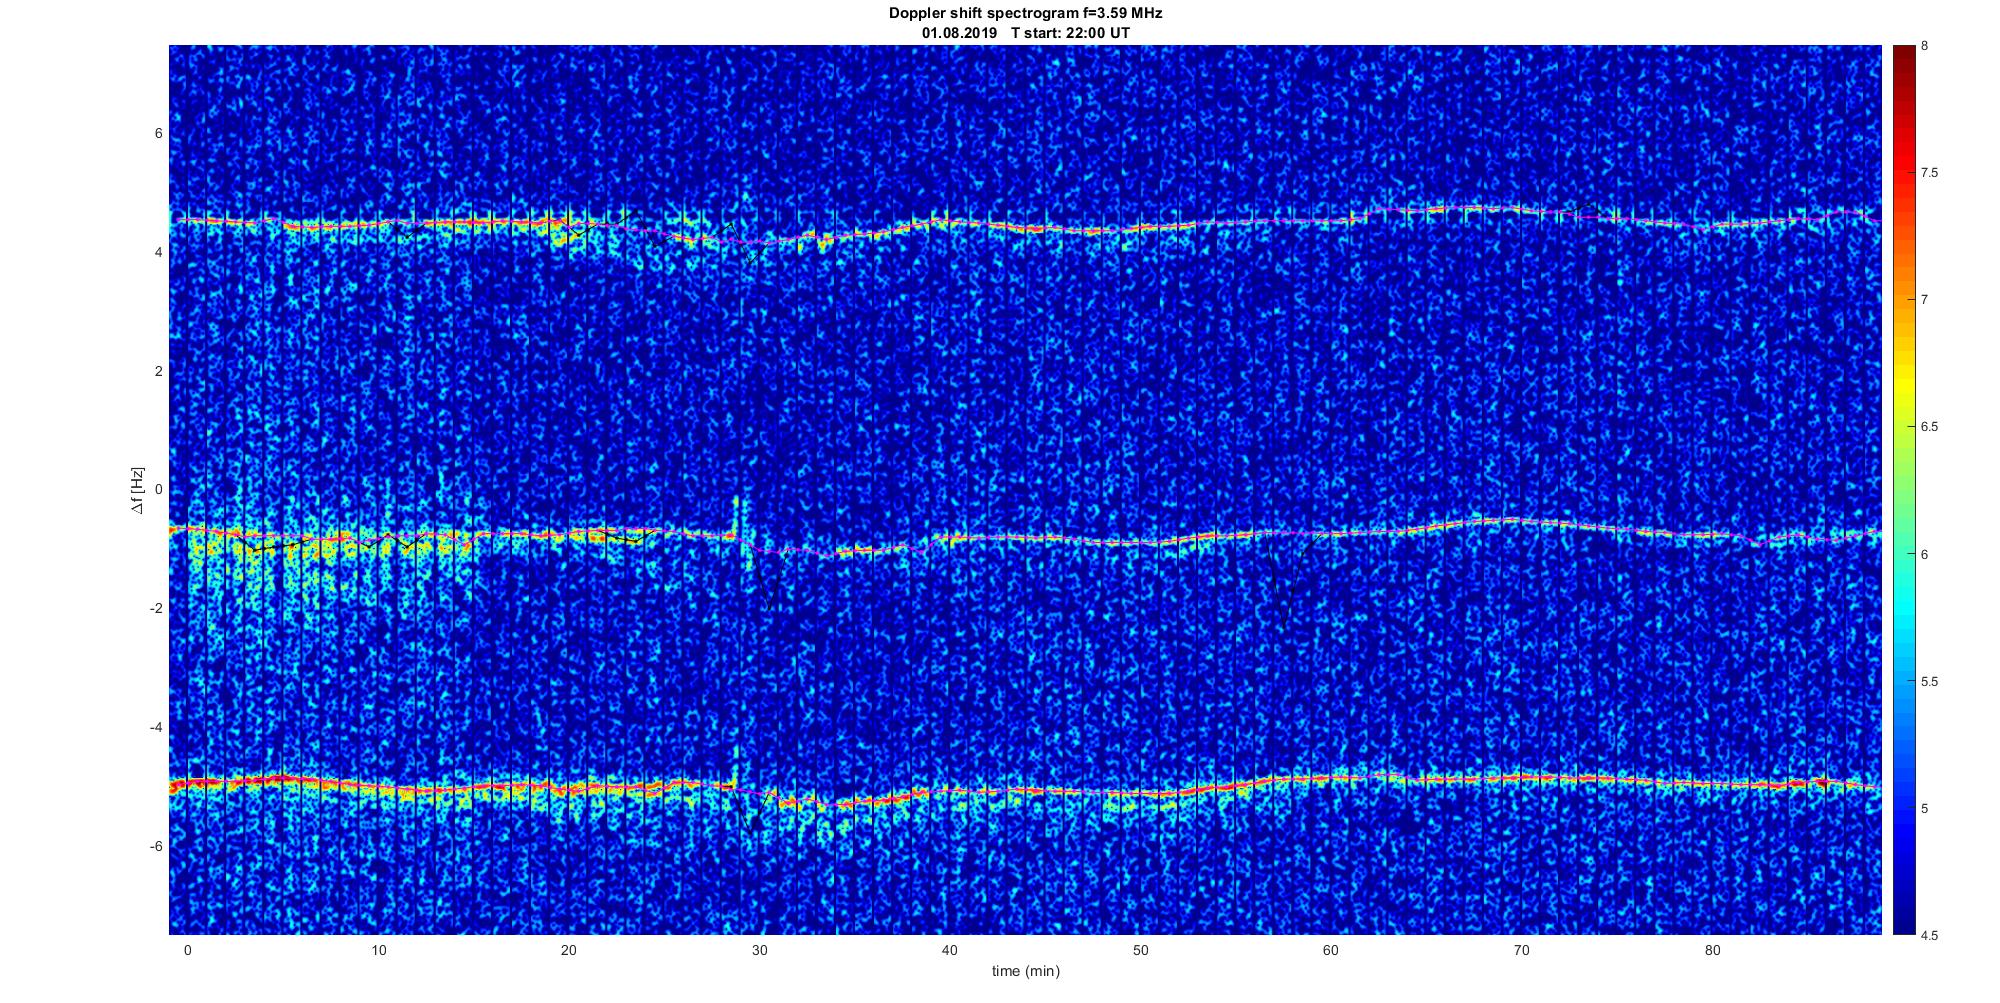Click the x-axis tick label '60'
The height and width of the screenshot is (1003, 2000).
[x=1331, y=950]
